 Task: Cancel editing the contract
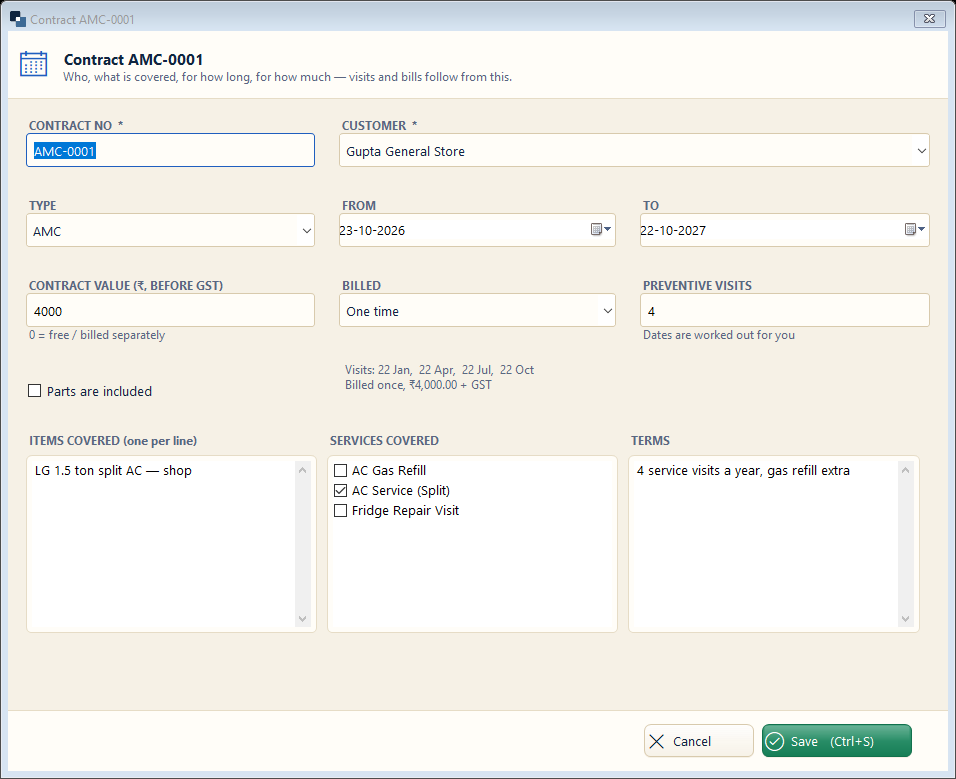[699, 741]
